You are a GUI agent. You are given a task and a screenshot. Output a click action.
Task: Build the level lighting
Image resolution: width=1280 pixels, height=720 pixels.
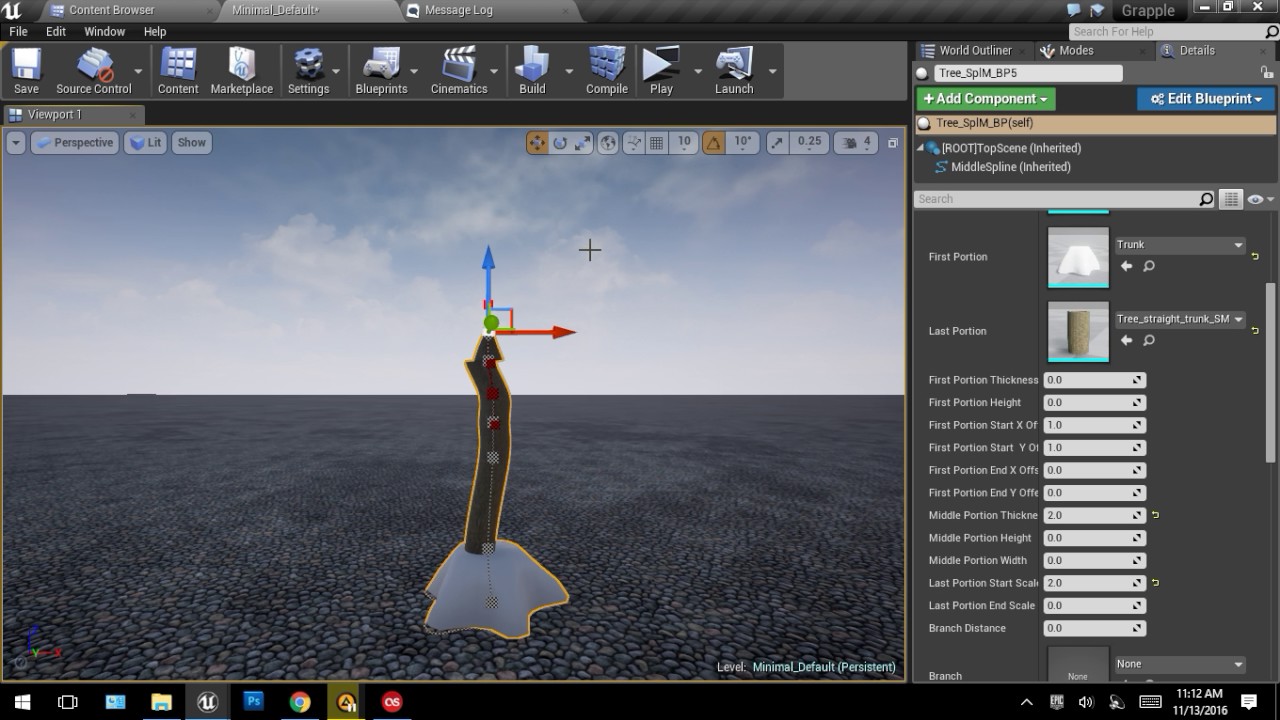point(532,71)
